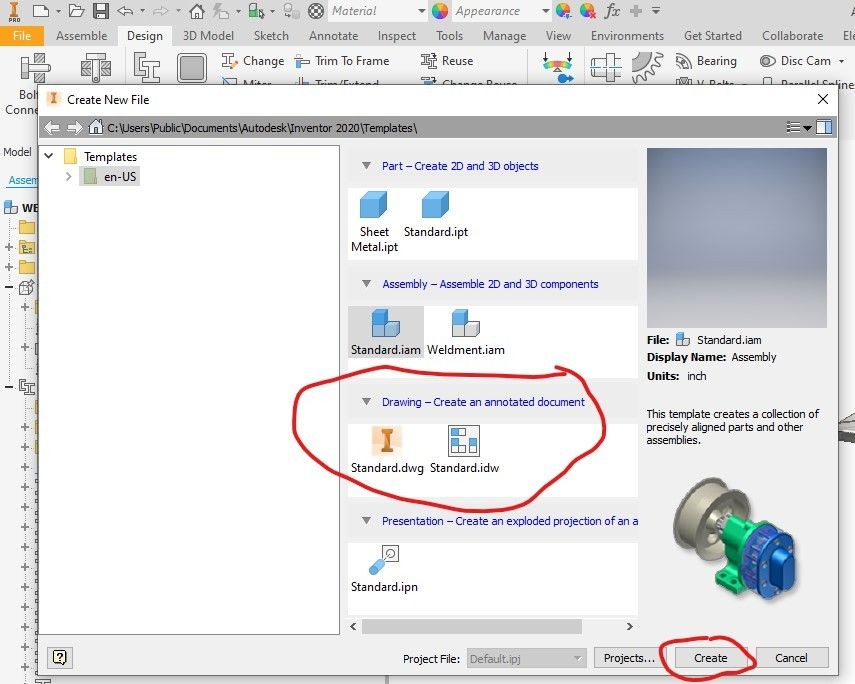Click the Disc Cam tool
This screenshot has width=855, height=684.
click(796, 61)
